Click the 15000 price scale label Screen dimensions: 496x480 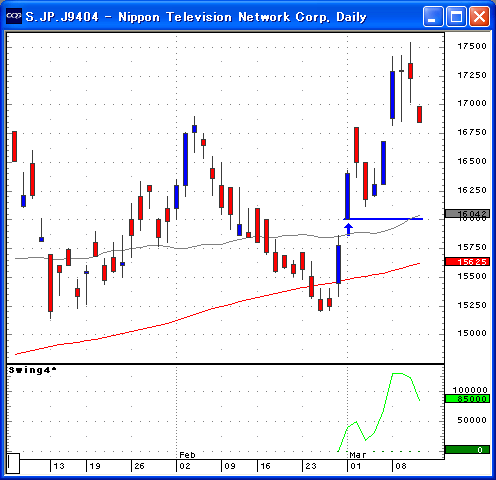472,333
